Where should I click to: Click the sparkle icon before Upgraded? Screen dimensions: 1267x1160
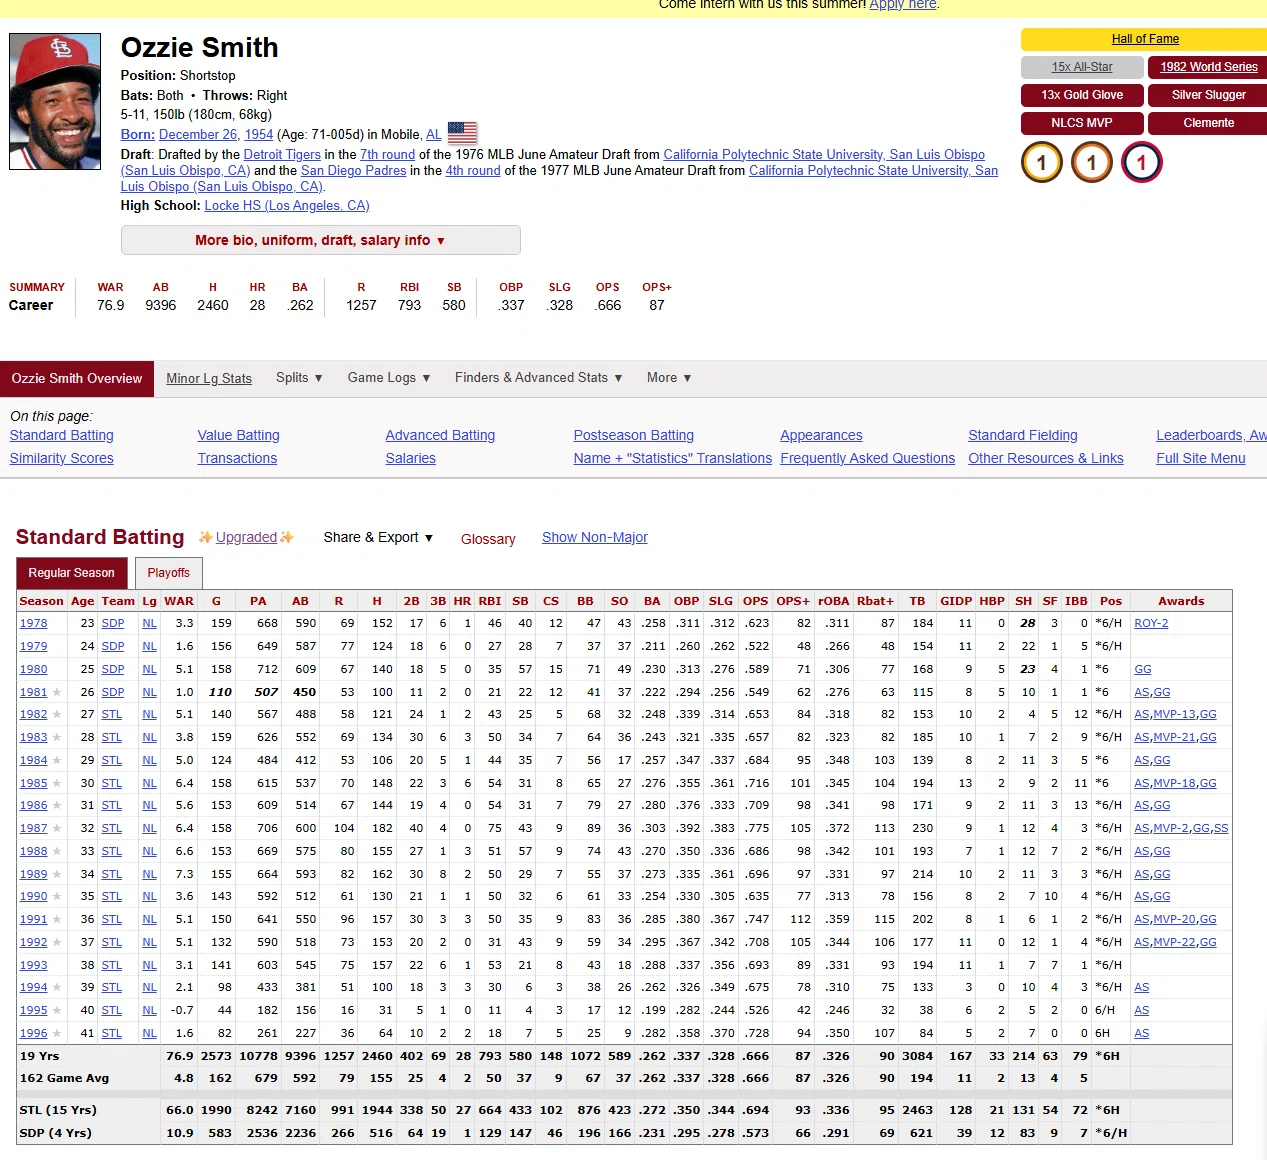pos(206,537)
